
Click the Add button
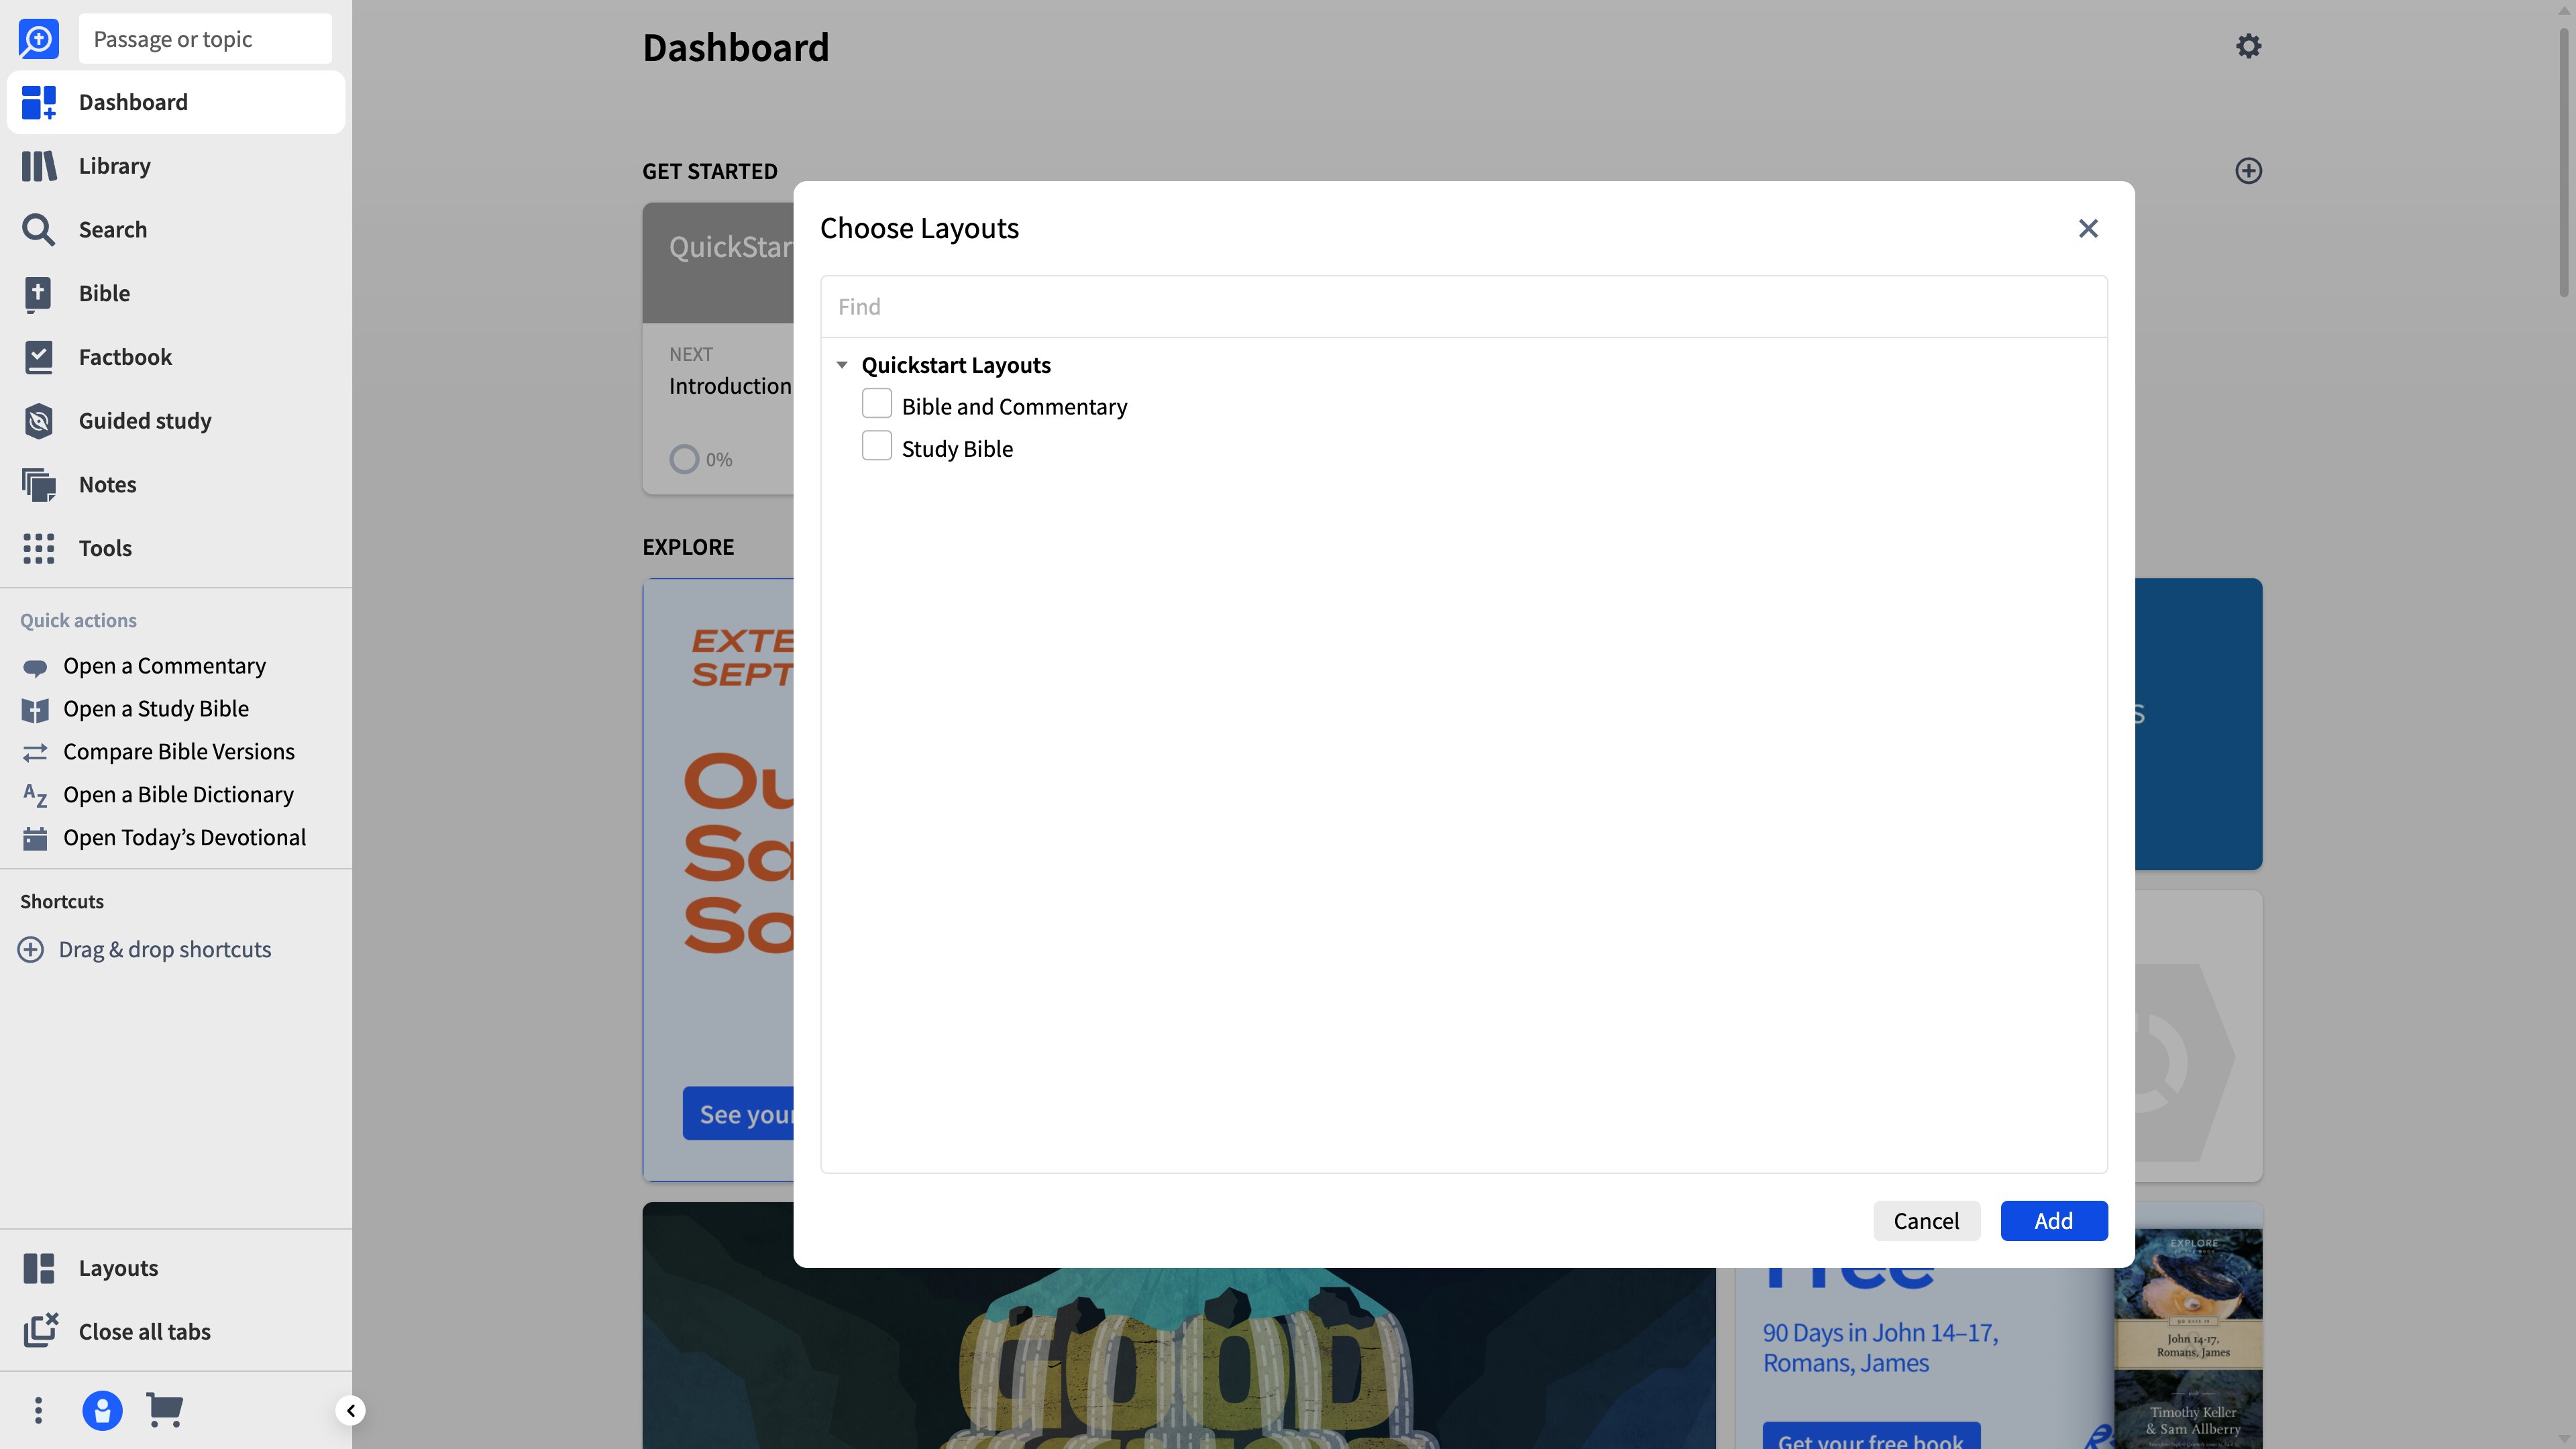2054,1221
